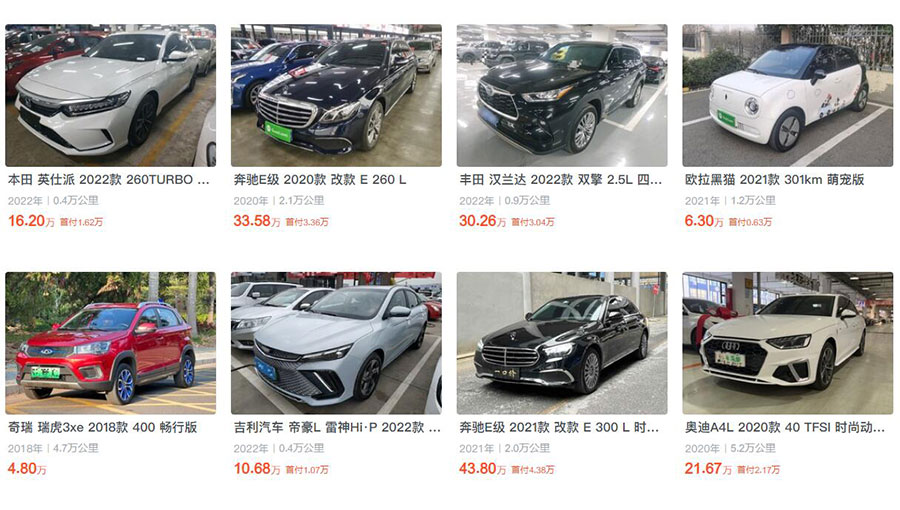This screenshot has height=510, width=900.
Task: Click title 奔驰E级 2021款 改款 E 300 L
Action: click(x=558, y=427)
